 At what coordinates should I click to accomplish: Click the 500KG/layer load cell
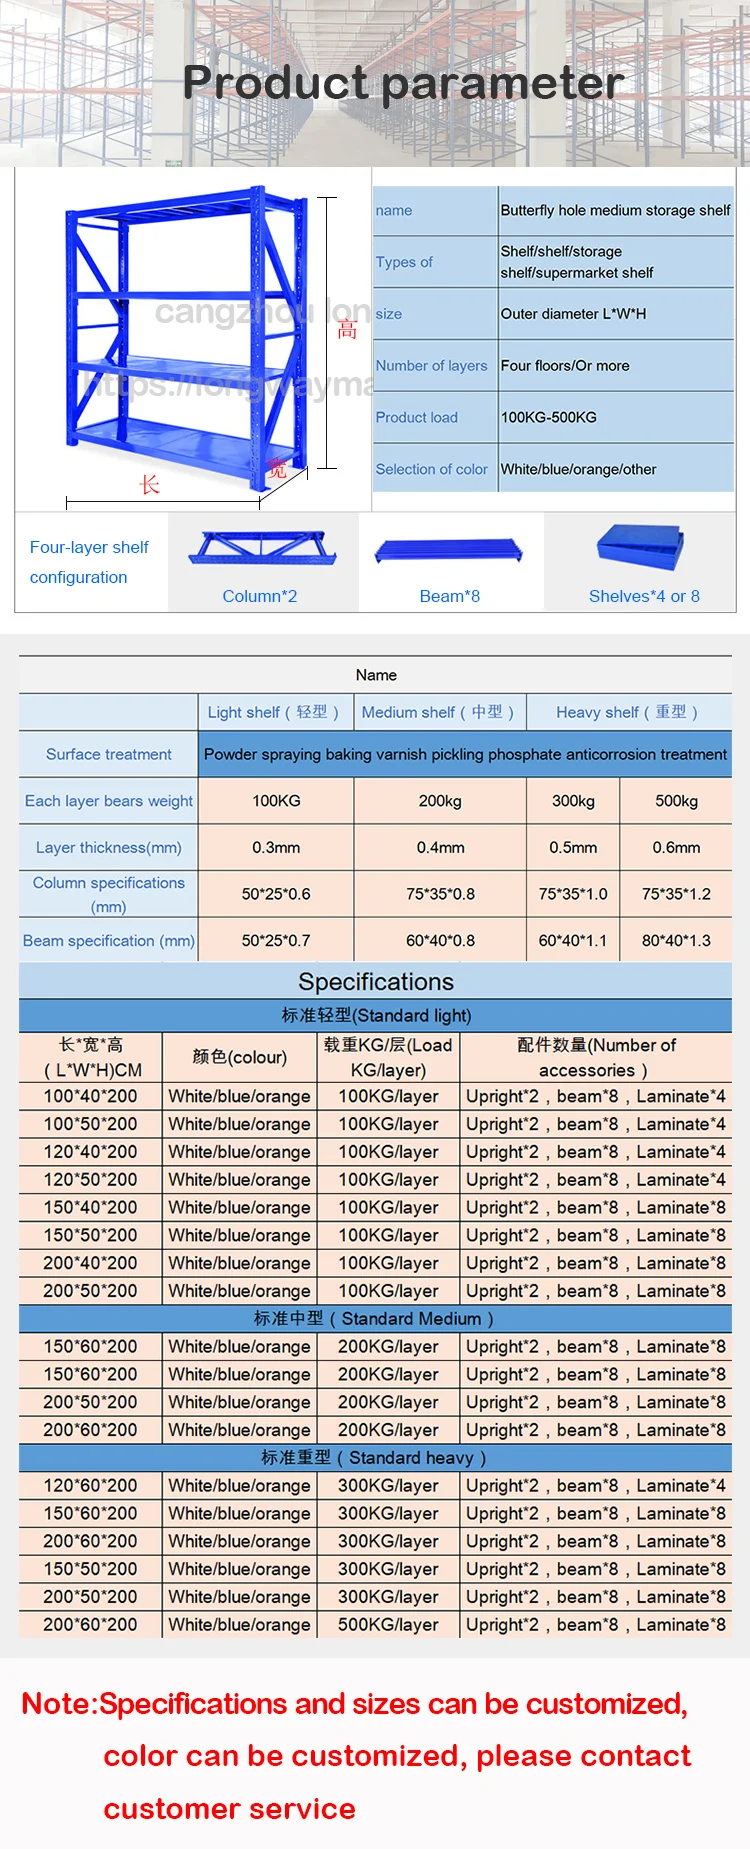(388, 1625)
